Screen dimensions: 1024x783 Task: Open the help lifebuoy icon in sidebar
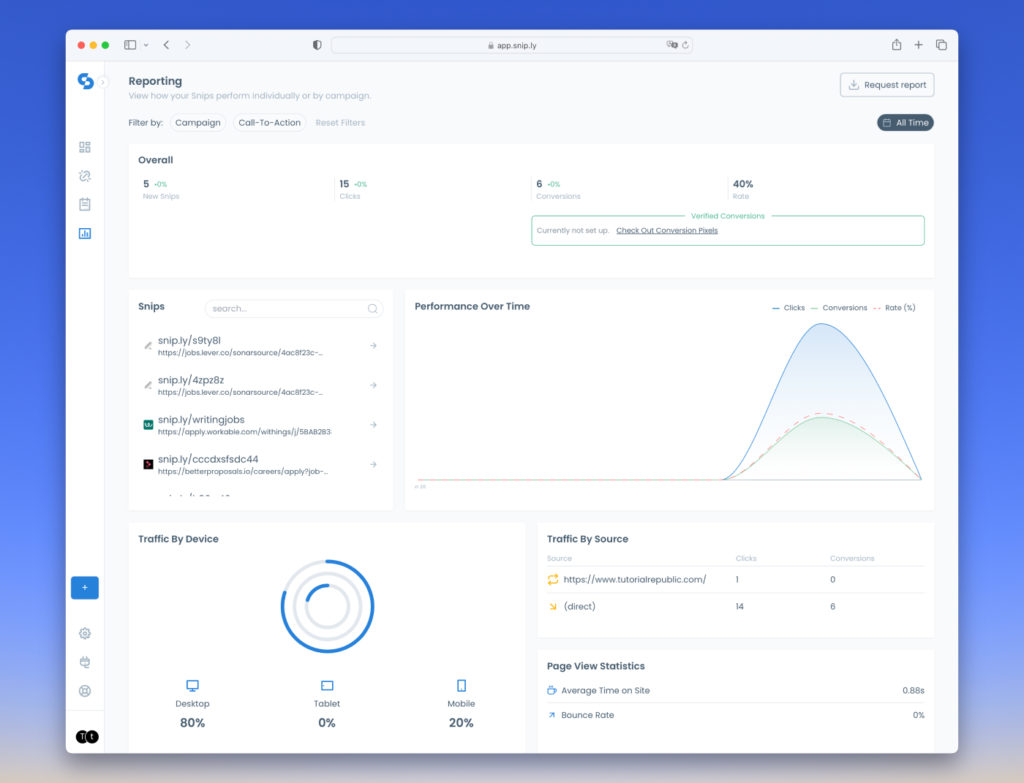click(85, 691)
